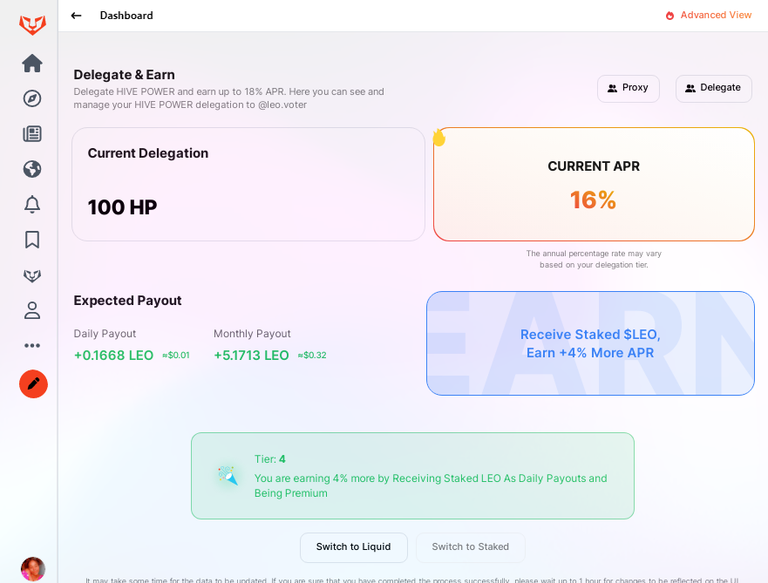
Task: Click the red pencil compose button
Action: (x=33, y=384)
